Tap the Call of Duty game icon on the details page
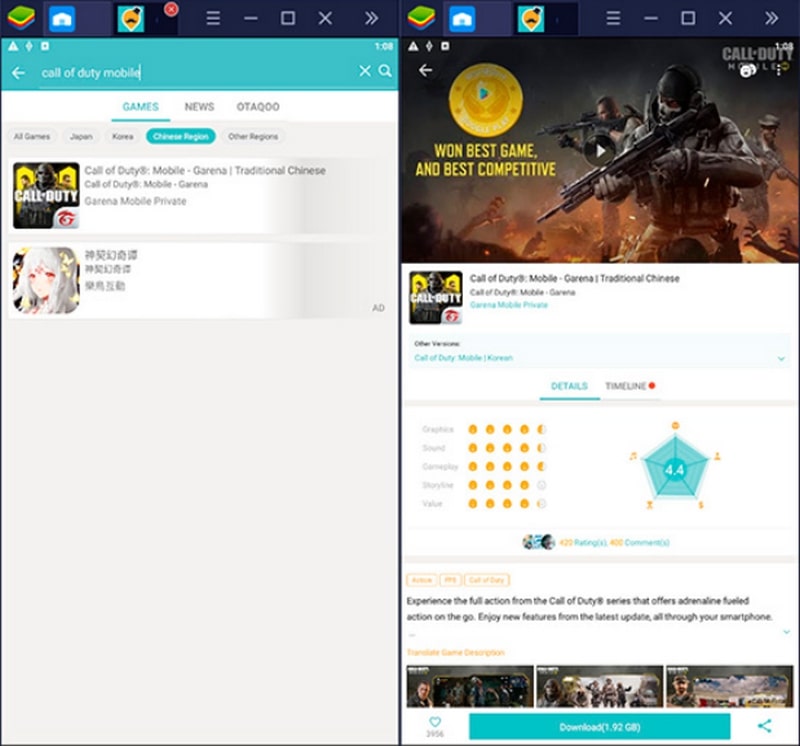 coord(436,297)
